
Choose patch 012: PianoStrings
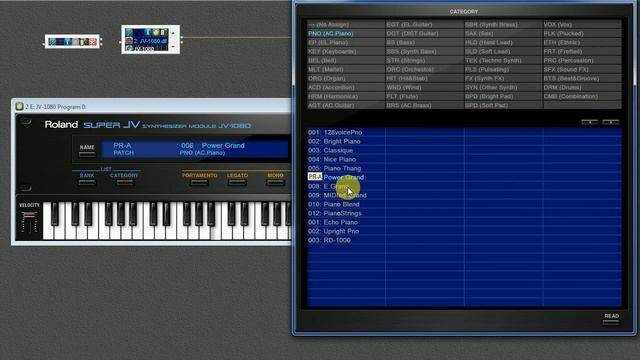click(346, 213)
